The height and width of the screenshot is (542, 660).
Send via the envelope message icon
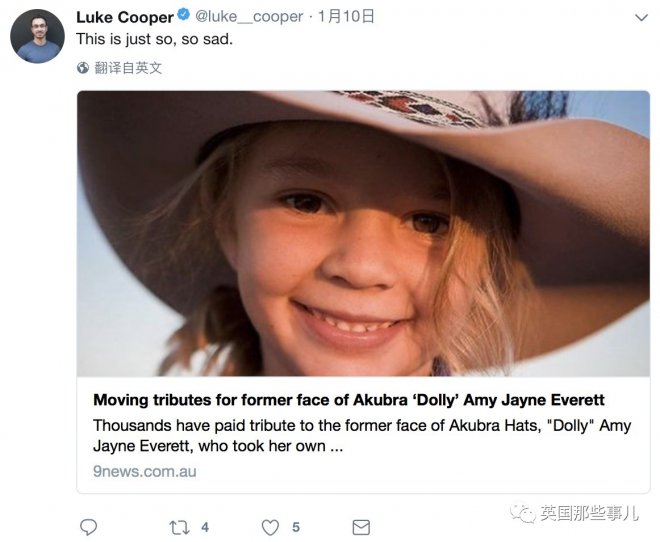point(361,526)
